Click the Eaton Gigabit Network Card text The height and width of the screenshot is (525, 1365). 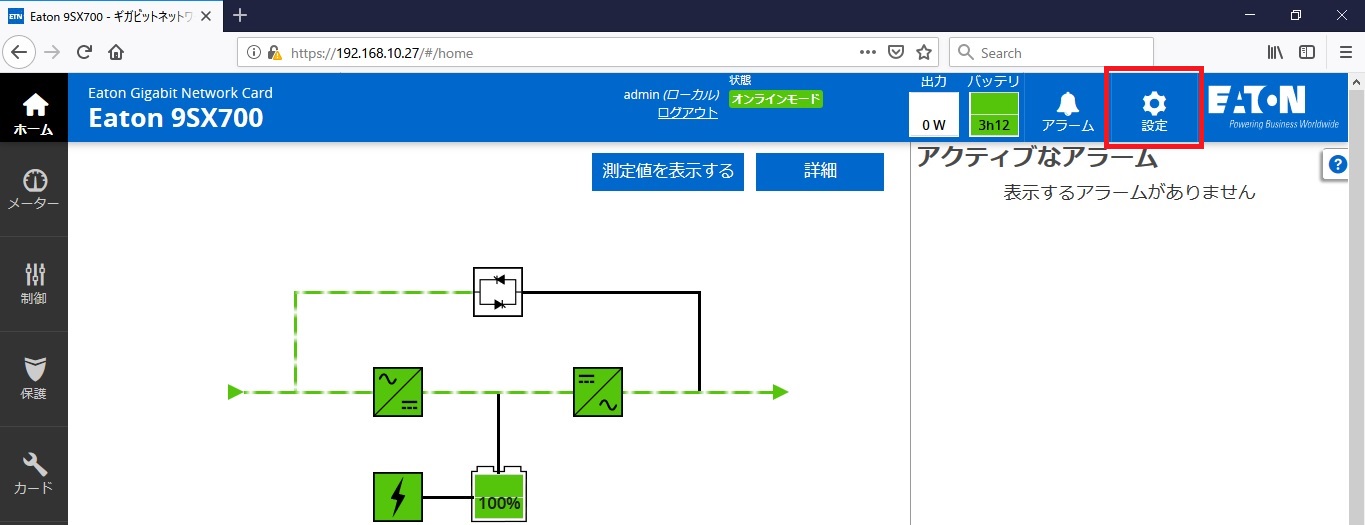pyautogui.click(x=180, y=92)
